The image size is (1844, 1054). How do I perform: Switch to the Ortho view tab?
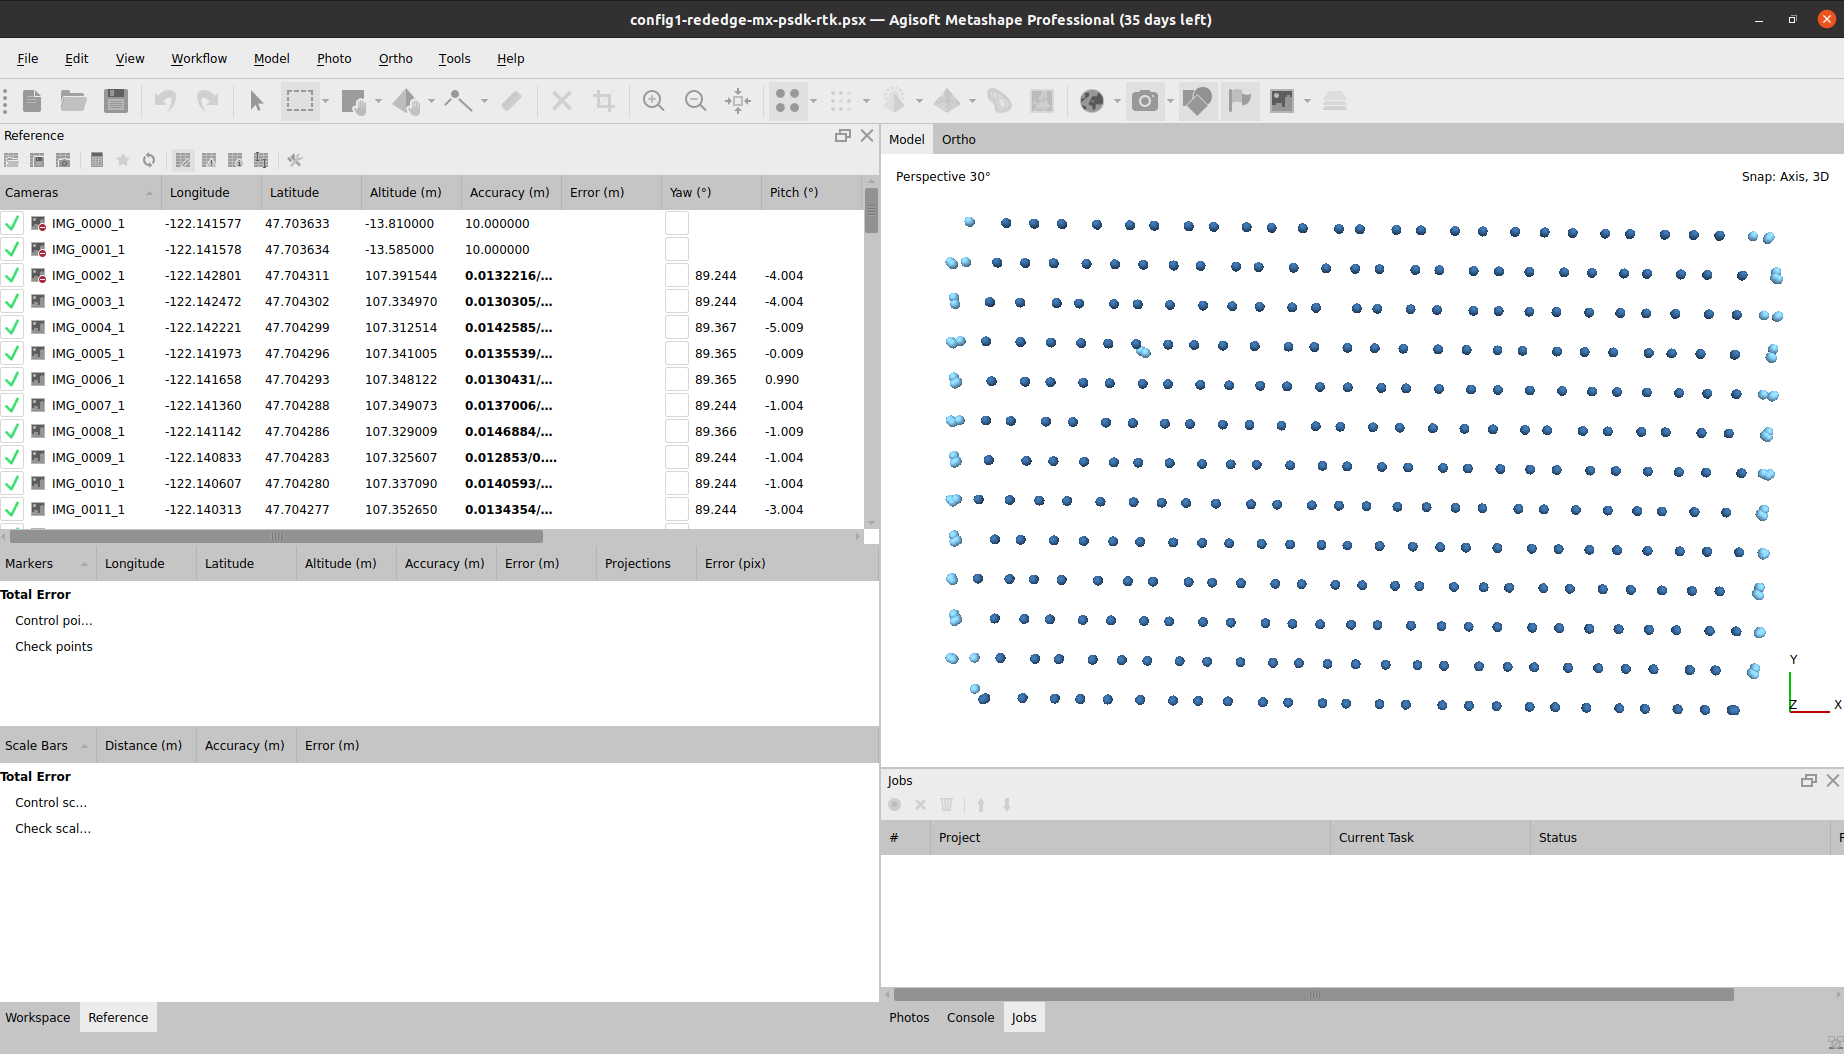coord(958,140)
